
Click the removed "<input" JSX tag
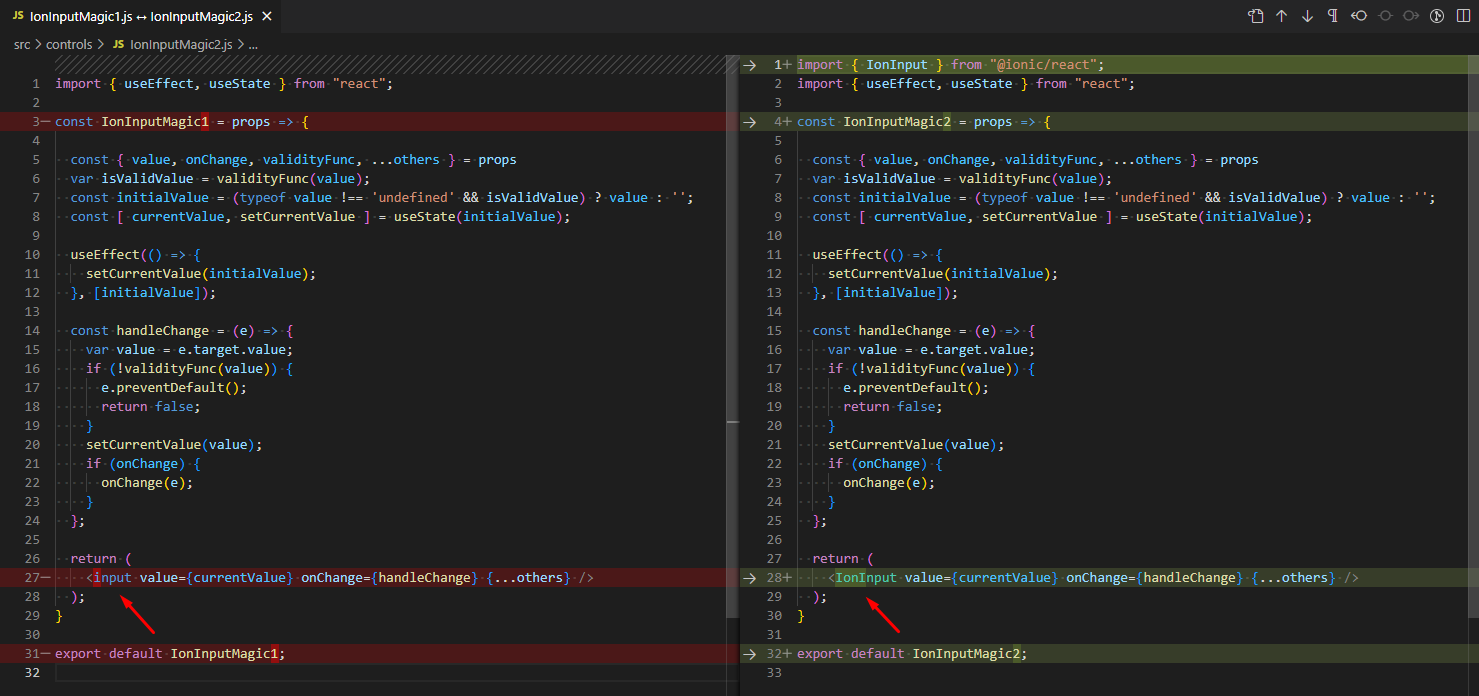pos(109,578)
